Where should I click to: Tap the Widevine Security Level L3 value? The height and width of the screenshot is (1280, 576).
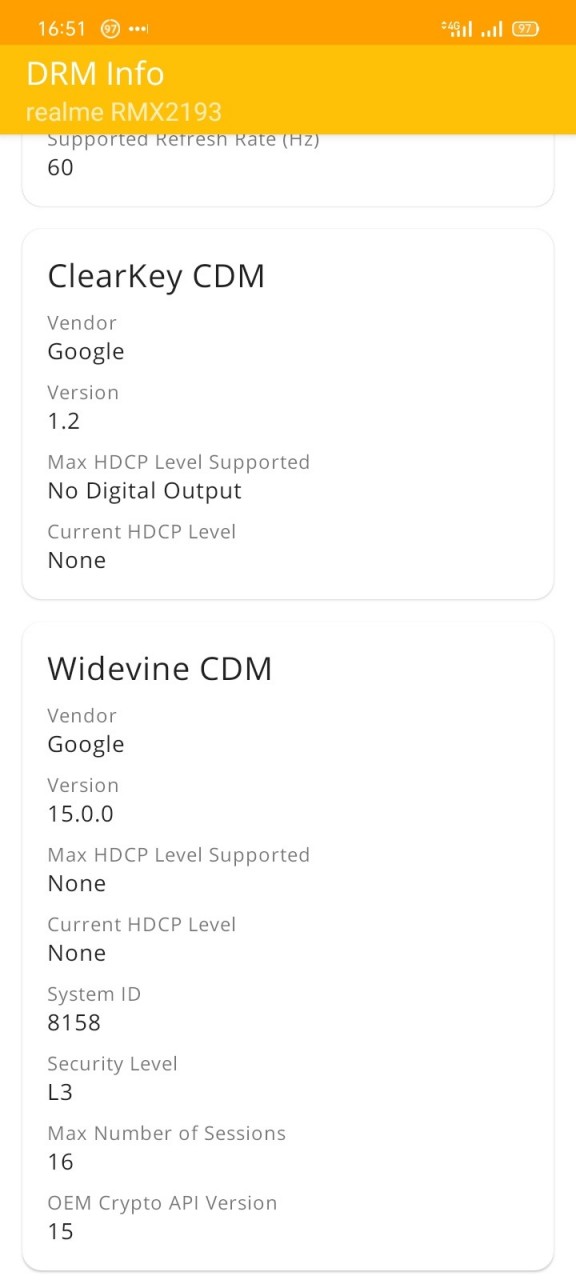coord(60,1092)
